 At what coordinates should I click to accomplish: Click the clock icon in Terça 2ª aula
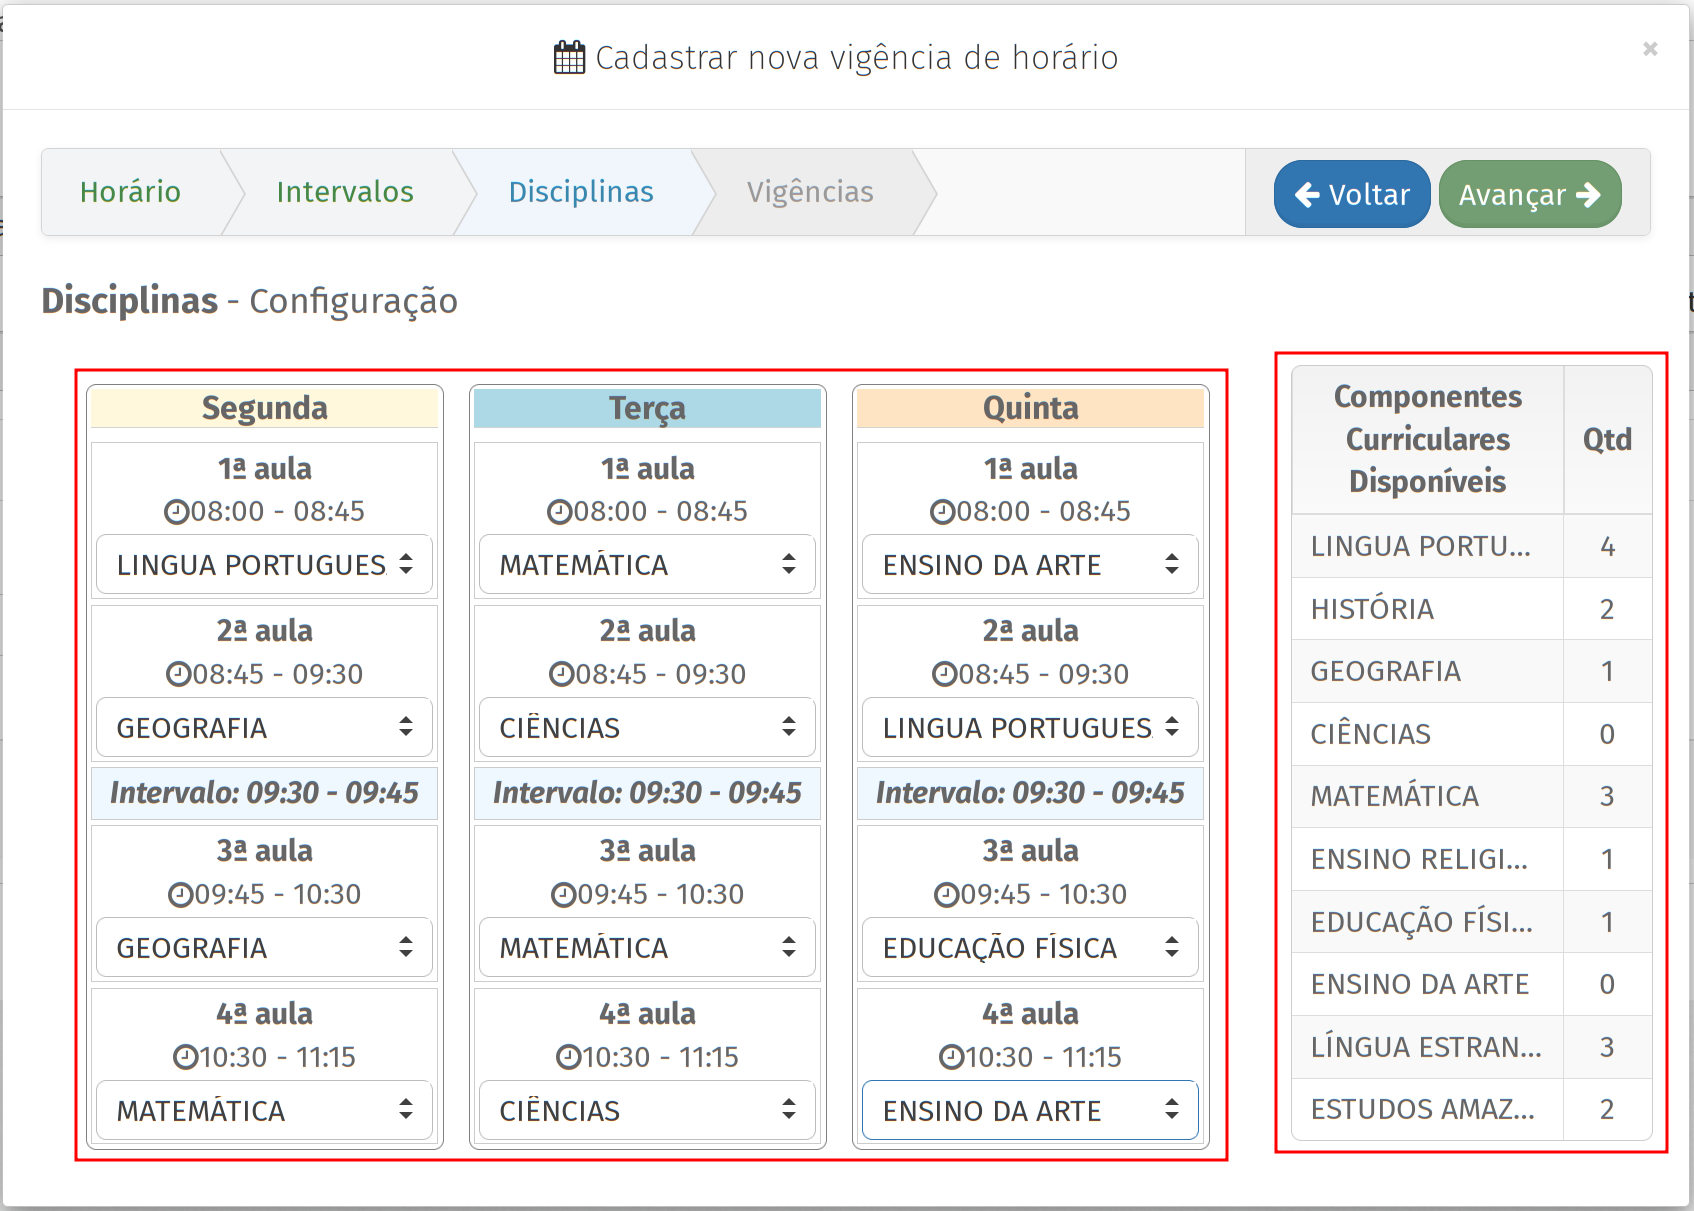pos(561,675)
